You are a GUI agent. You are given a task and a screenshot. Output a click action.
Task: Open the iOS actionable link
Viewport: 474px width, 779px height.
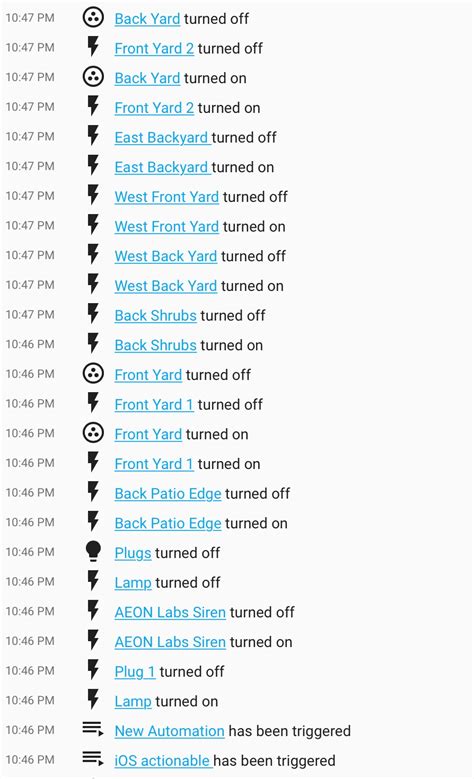[x=162, y=761]
